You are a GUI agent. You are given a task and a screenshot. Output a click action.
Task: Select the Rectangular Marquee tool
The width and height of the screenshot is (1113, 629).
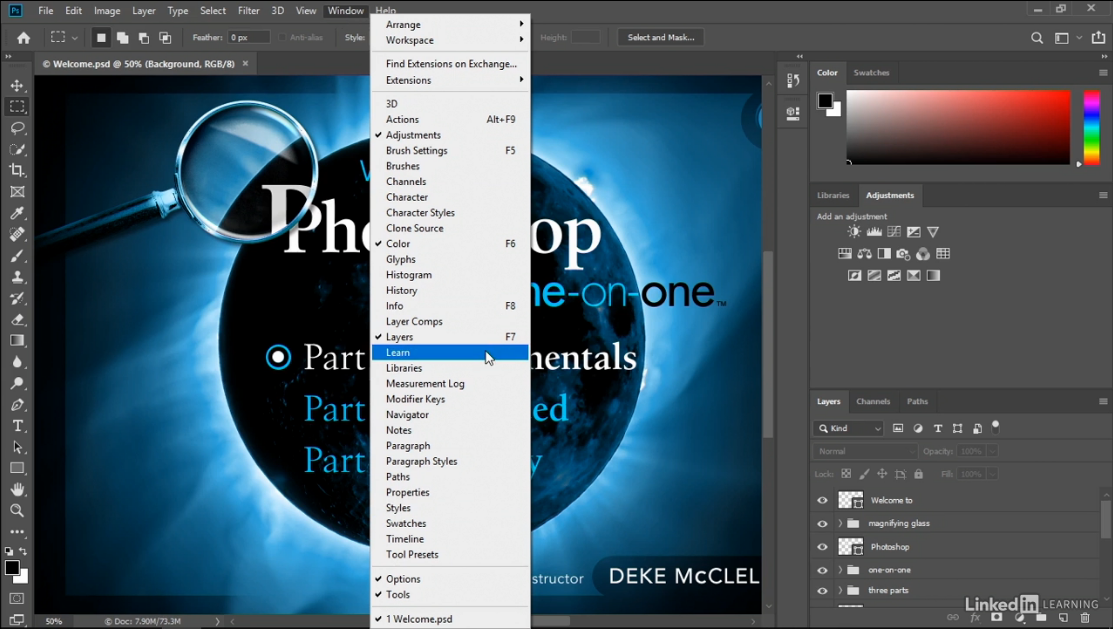click(x=17, y=106)
